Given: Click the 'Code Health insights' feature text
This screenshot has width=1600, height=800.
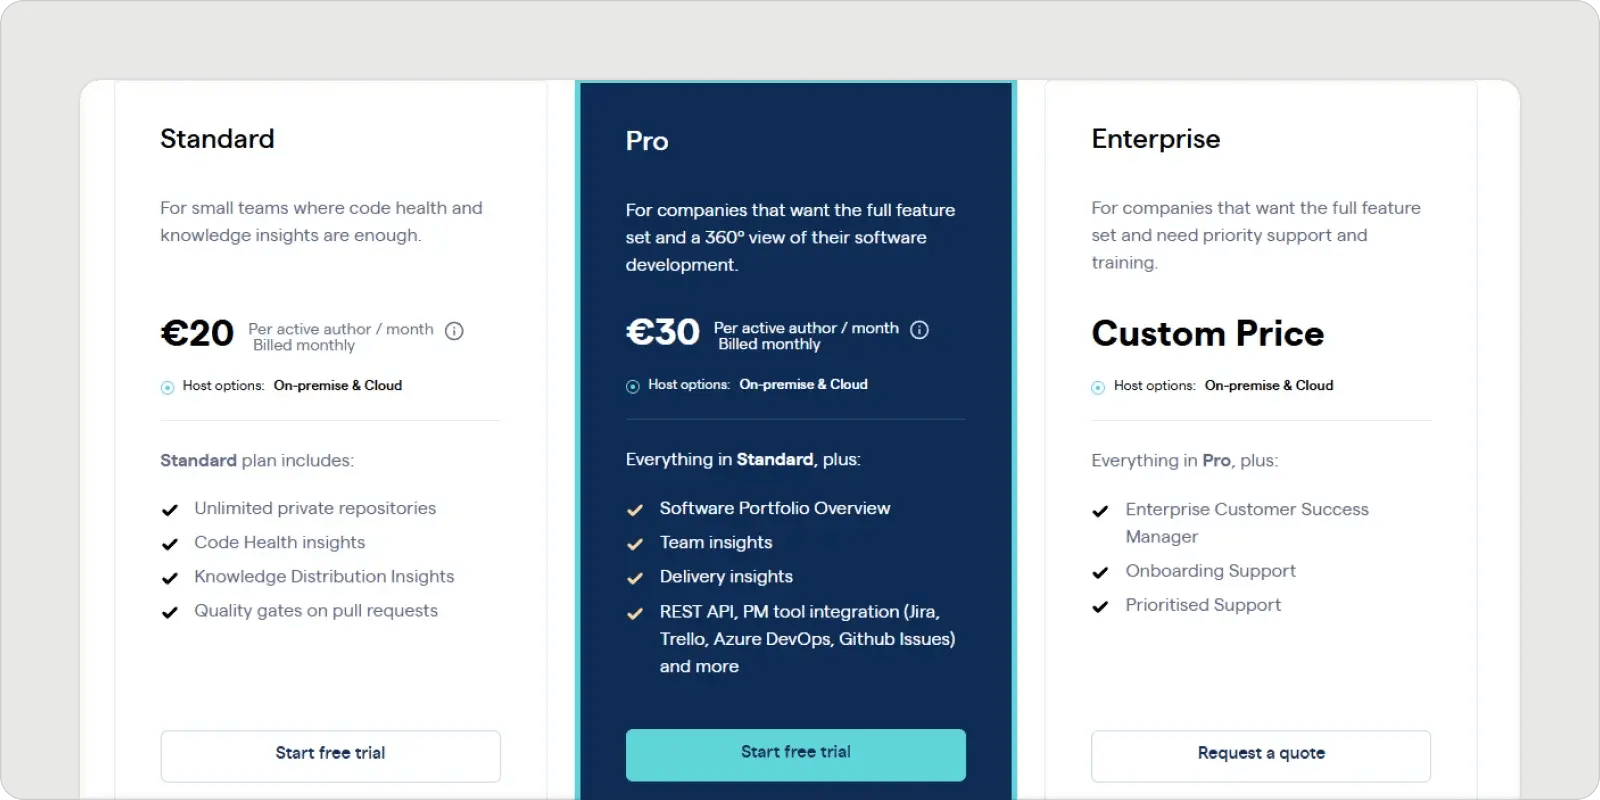Looking at the screenshot, I should click(280, 542).
